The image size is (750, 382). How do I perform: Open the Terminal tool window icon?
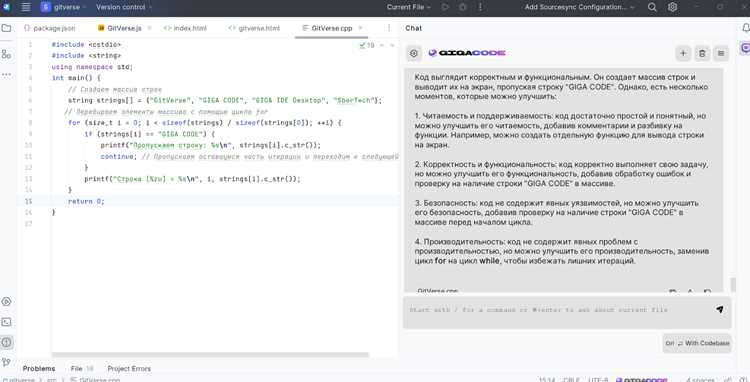pos(6,322)
